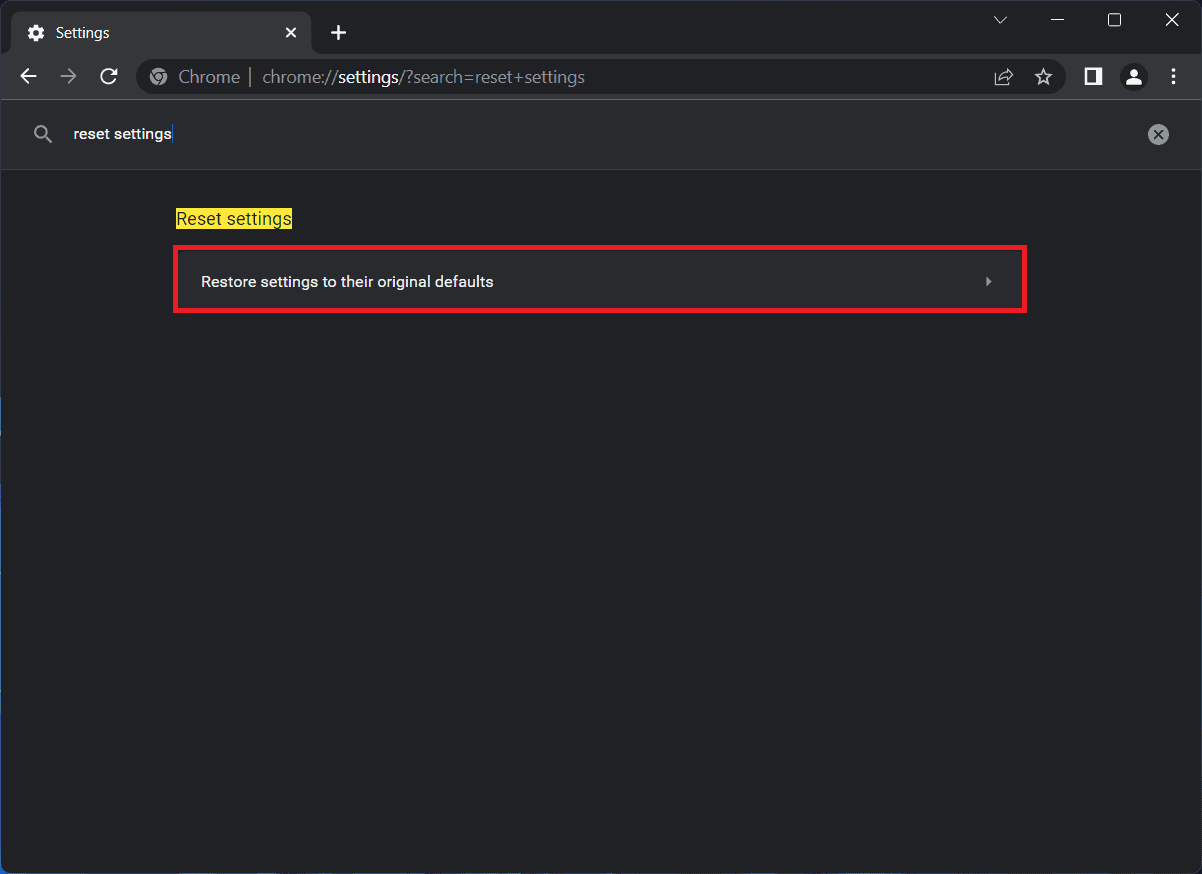Toggle the side panel icon
The width and height of the screenshot is (1202, 874).
(x=1093, y=77)
